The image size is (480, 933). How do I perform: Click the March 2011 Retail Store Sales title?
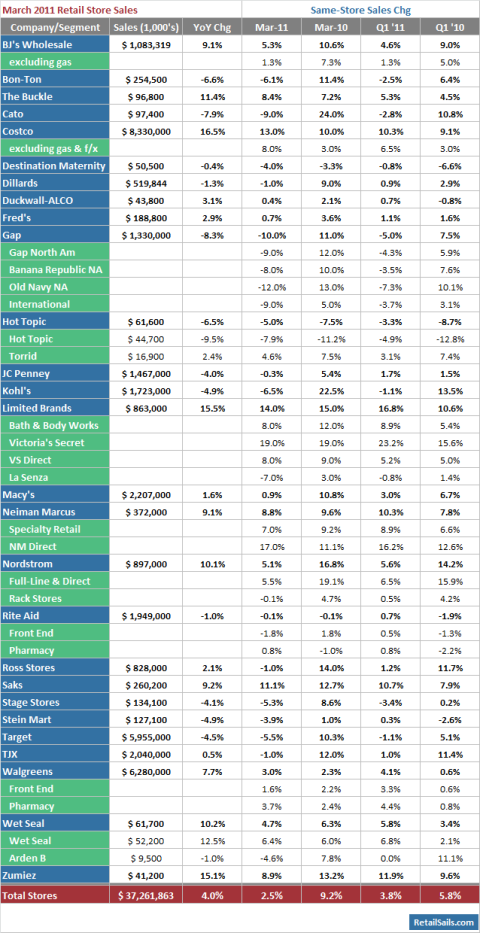pos(70,10)
